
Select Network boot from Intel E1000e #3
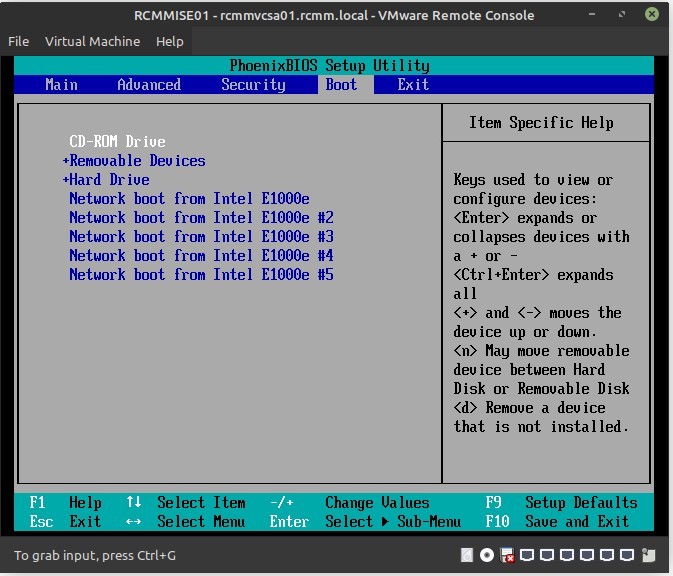(201, 236)
